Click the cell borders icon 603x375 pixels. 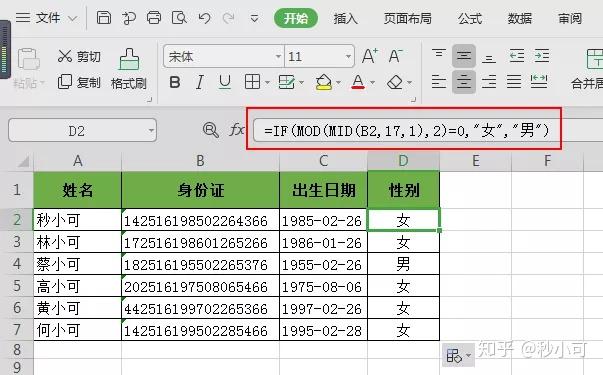(252, 82)
